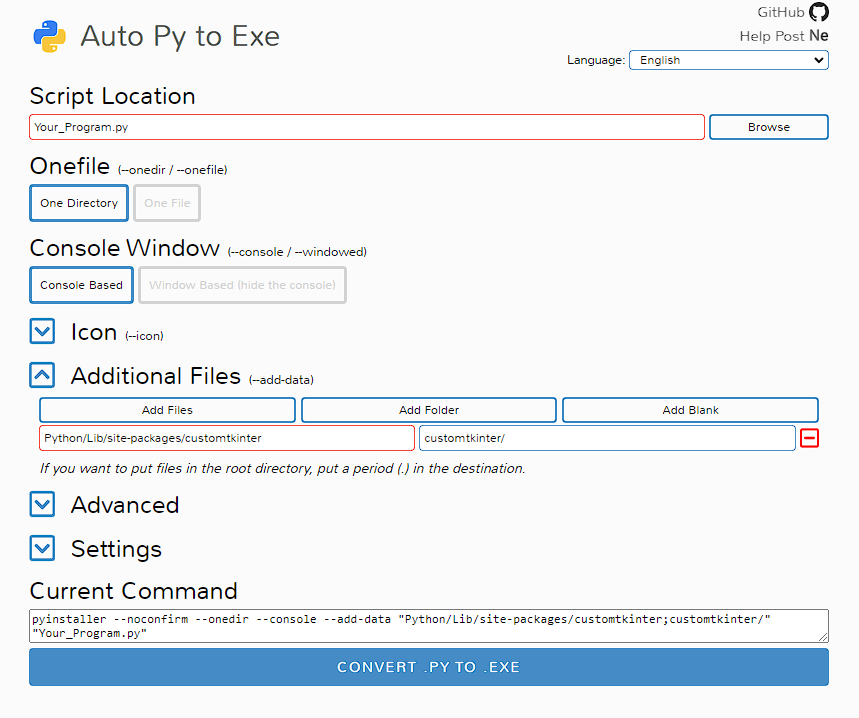Viewport: 859px width, 718px height.
Task: Click the Add Blank button
Action: (690, 410)
